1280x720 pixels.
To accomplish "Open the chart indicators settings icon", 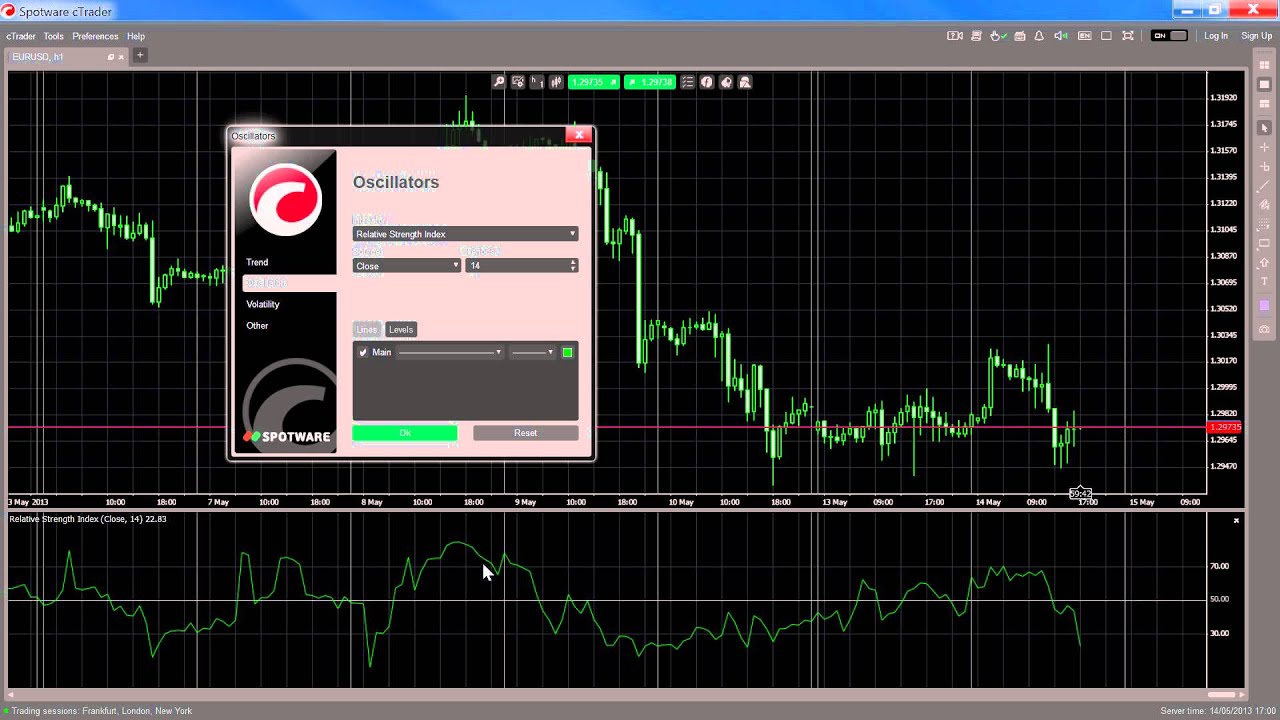I will click(x=518, y=82).
